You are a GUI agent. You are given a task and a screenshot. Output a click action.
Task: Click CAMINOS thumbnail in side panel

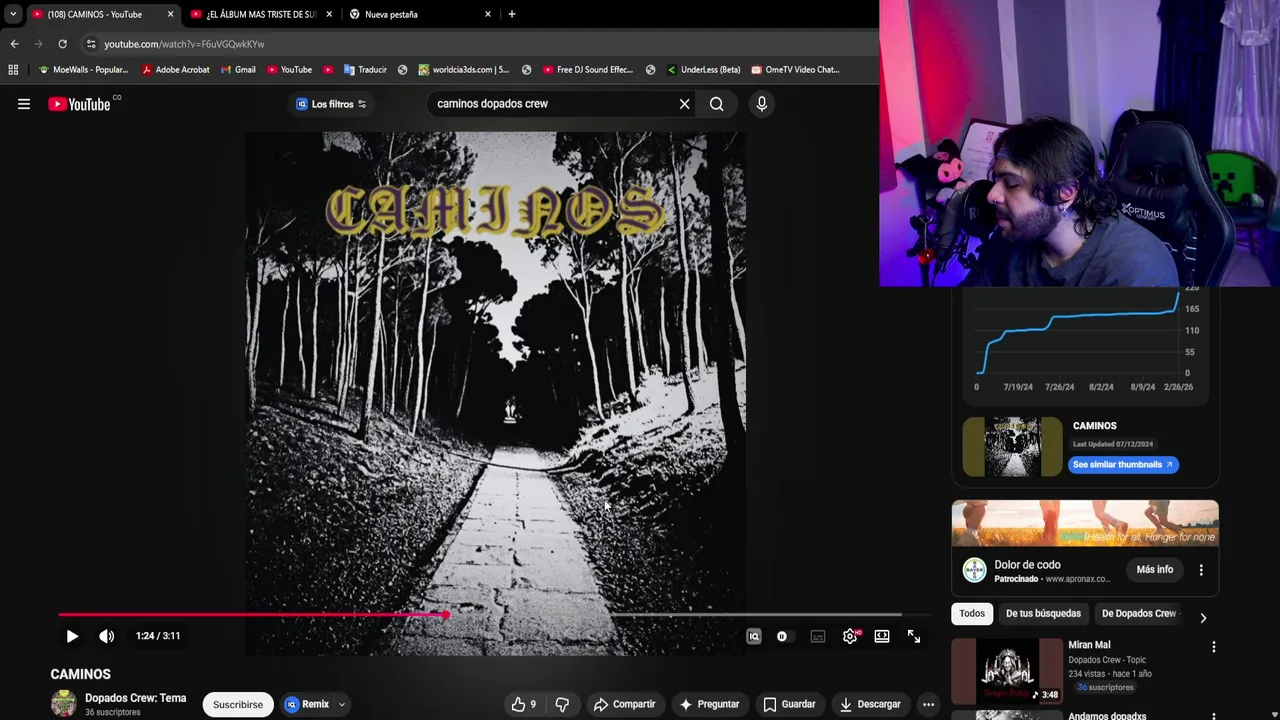click(1012, 447)
